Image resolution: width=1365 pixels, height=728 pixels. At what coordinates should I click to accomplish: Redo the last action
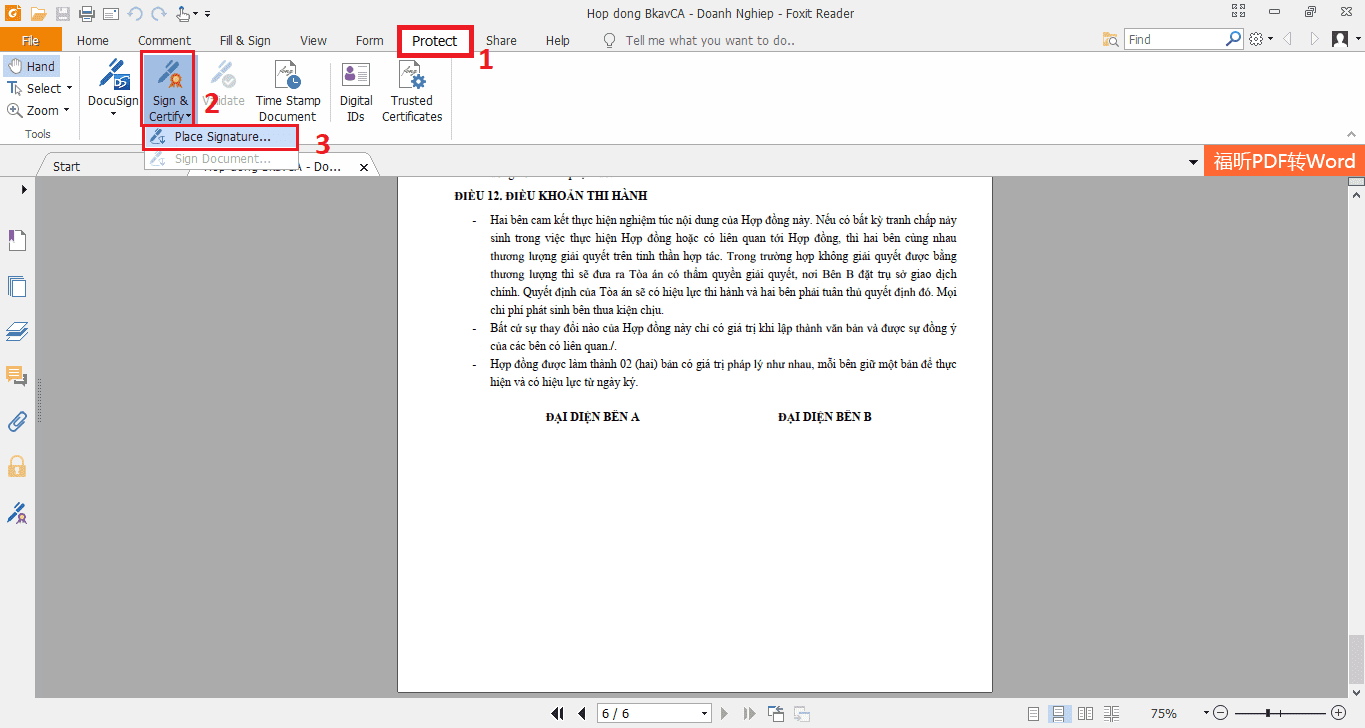pos(158,13)
